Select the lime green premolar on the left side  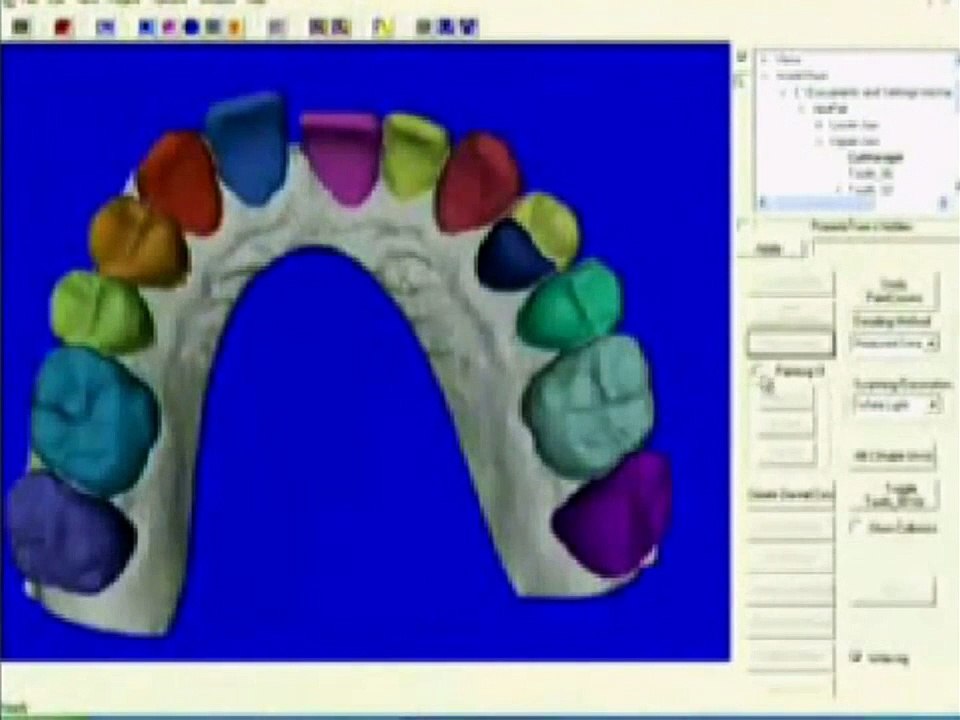coord(101,311)
